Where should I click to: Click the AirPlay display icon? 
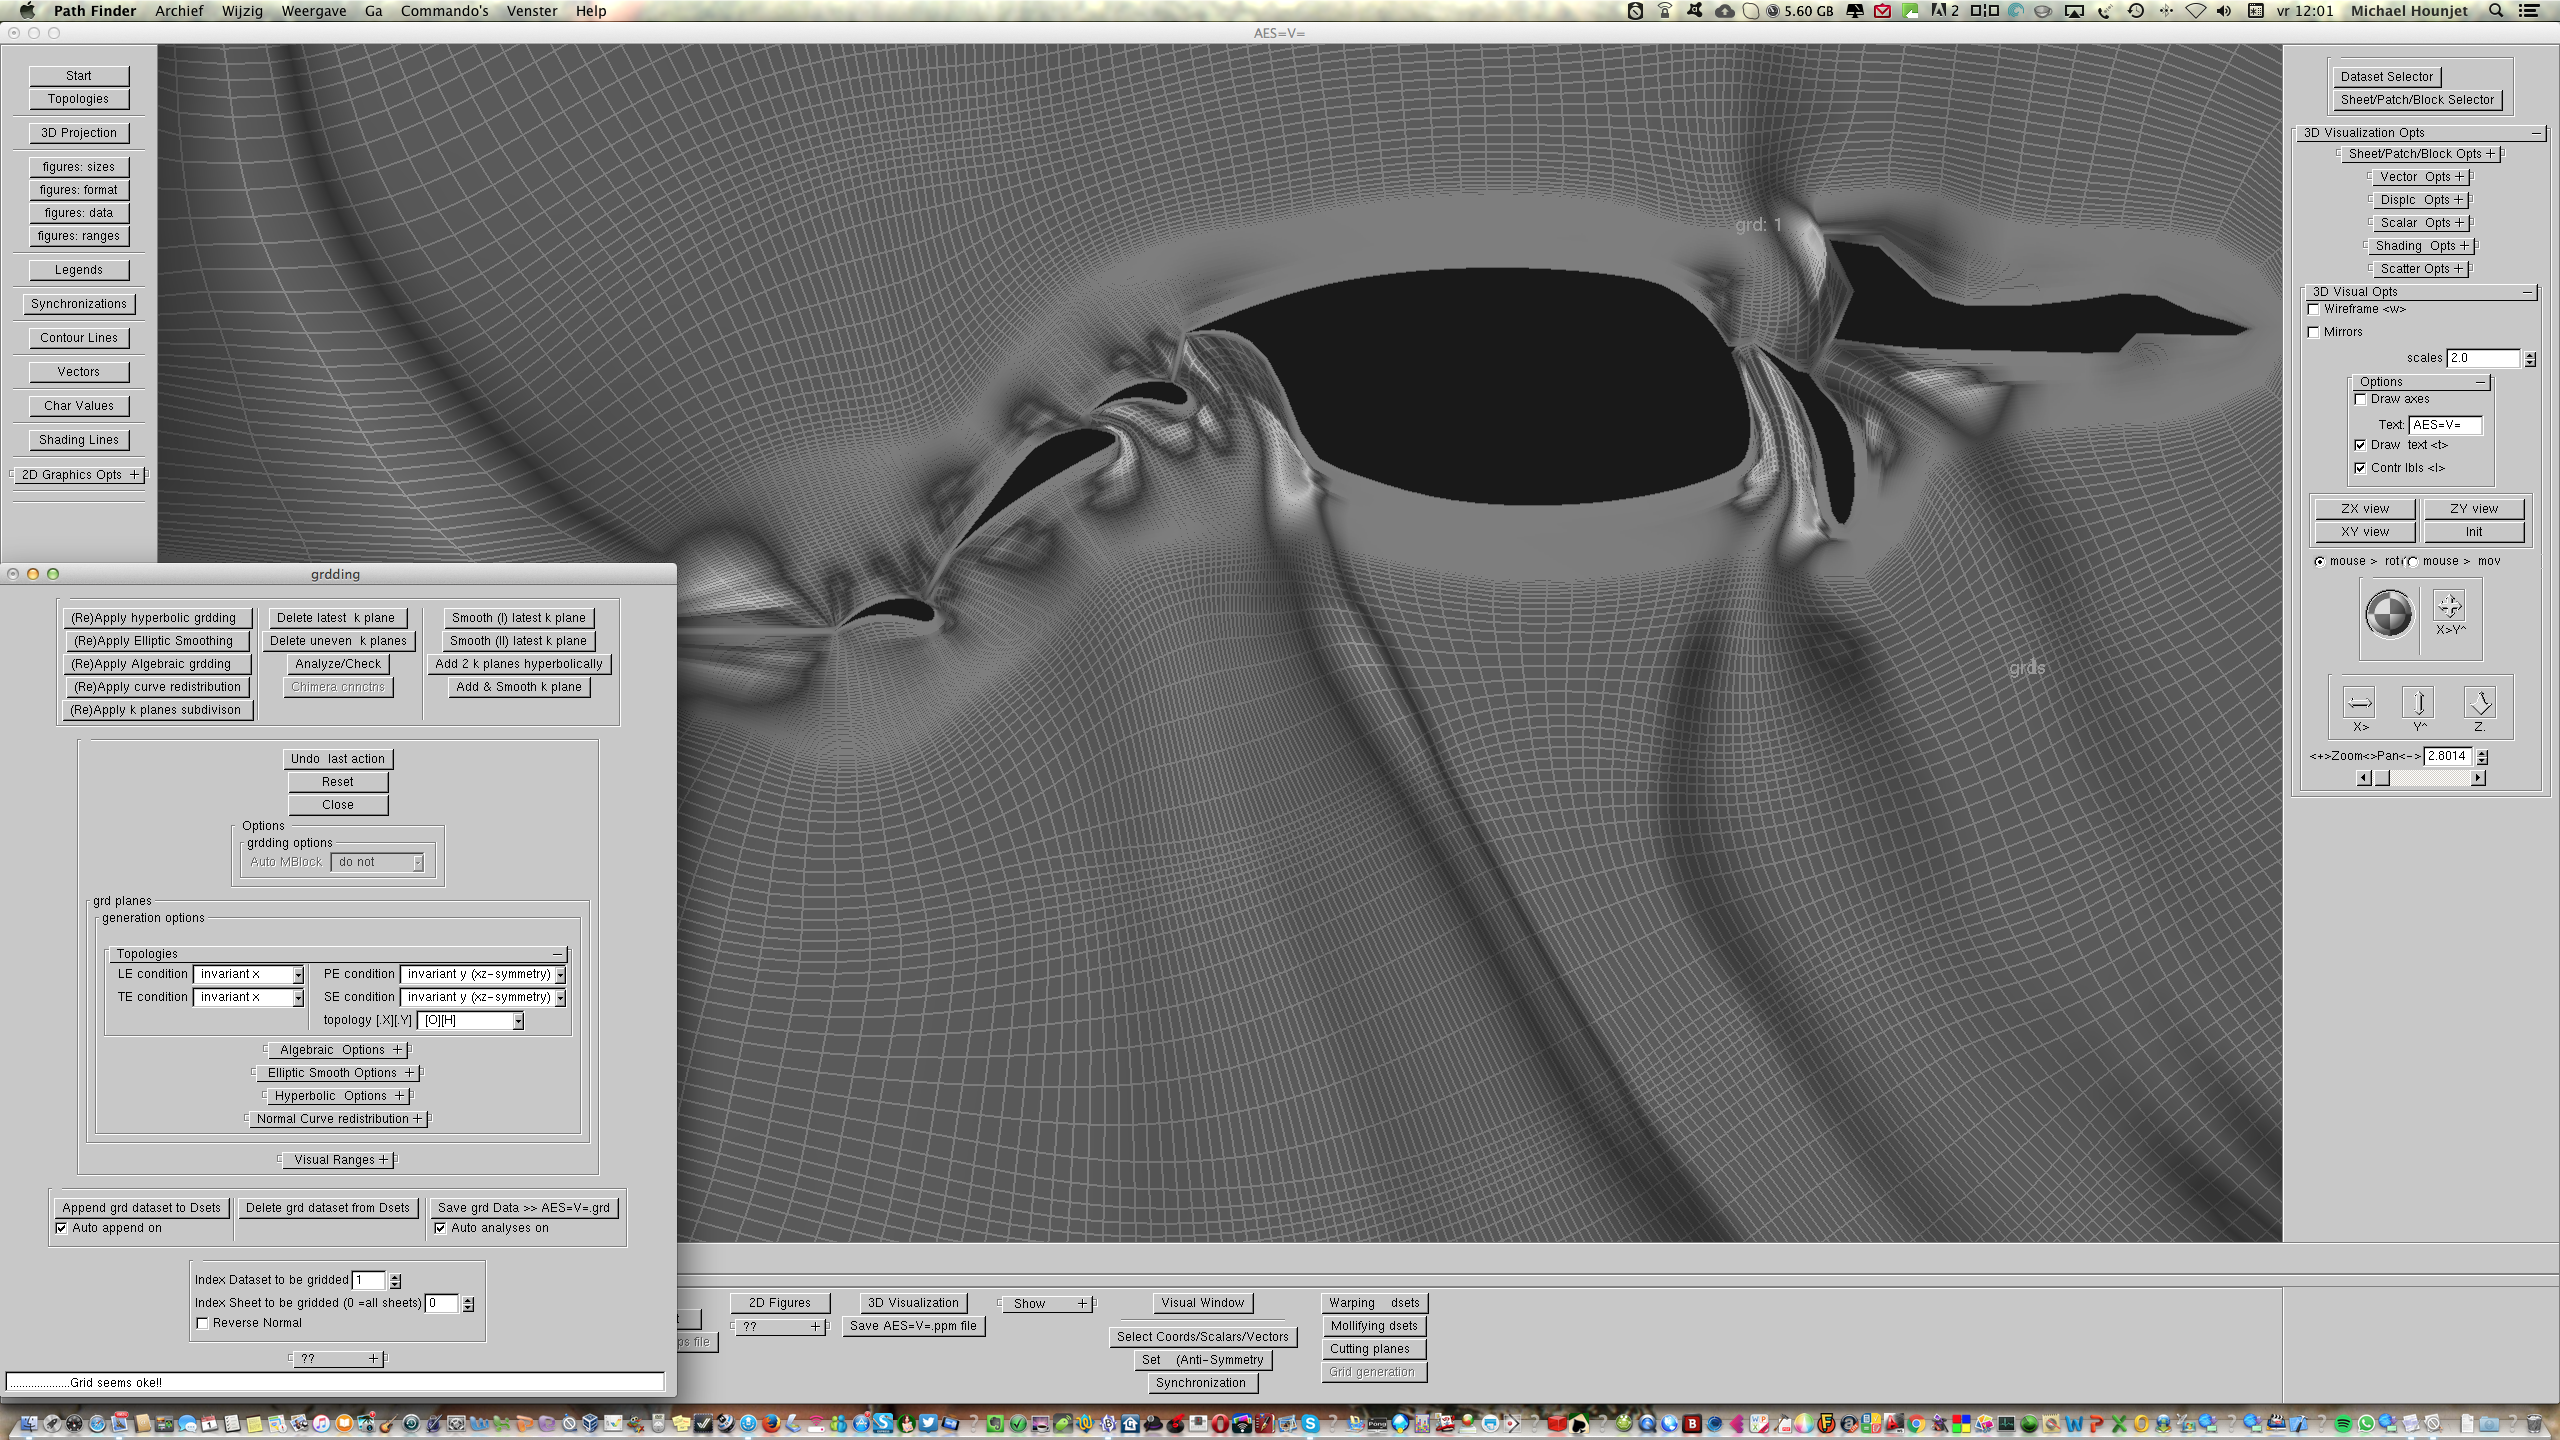[x=2075, y=11]
